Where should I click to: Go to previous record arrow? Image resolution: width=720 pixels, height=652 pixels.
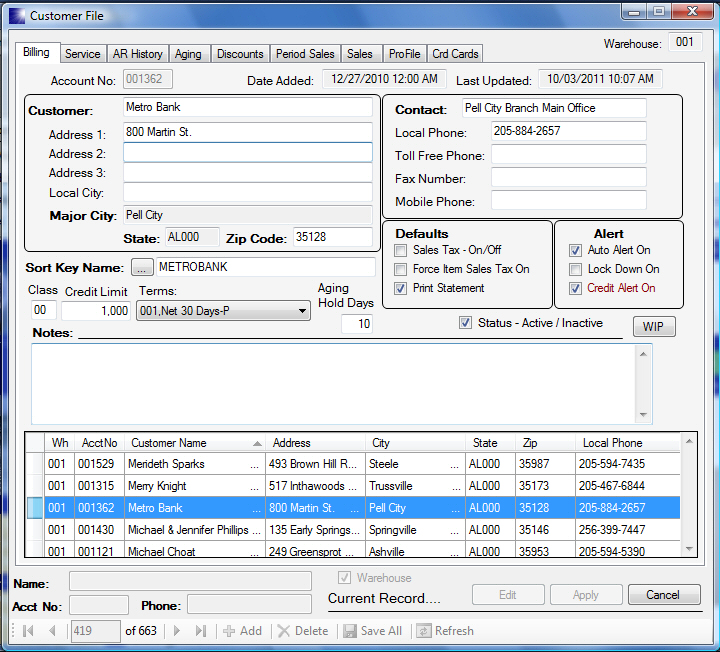click(52, 631)
